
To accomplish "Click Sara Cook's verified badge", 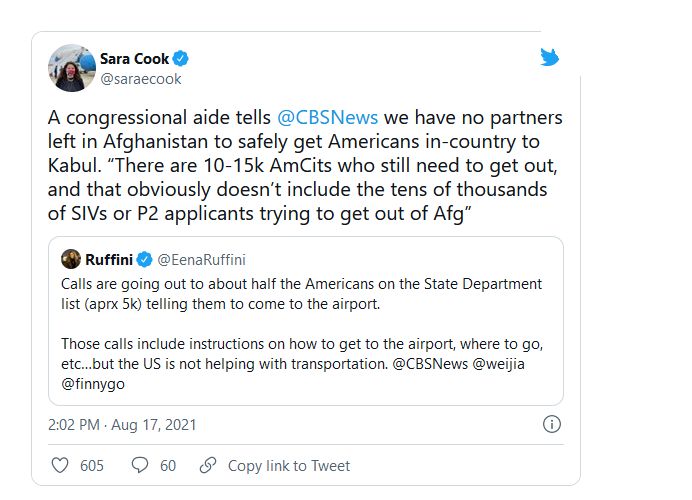I will (x=181, y=58).
